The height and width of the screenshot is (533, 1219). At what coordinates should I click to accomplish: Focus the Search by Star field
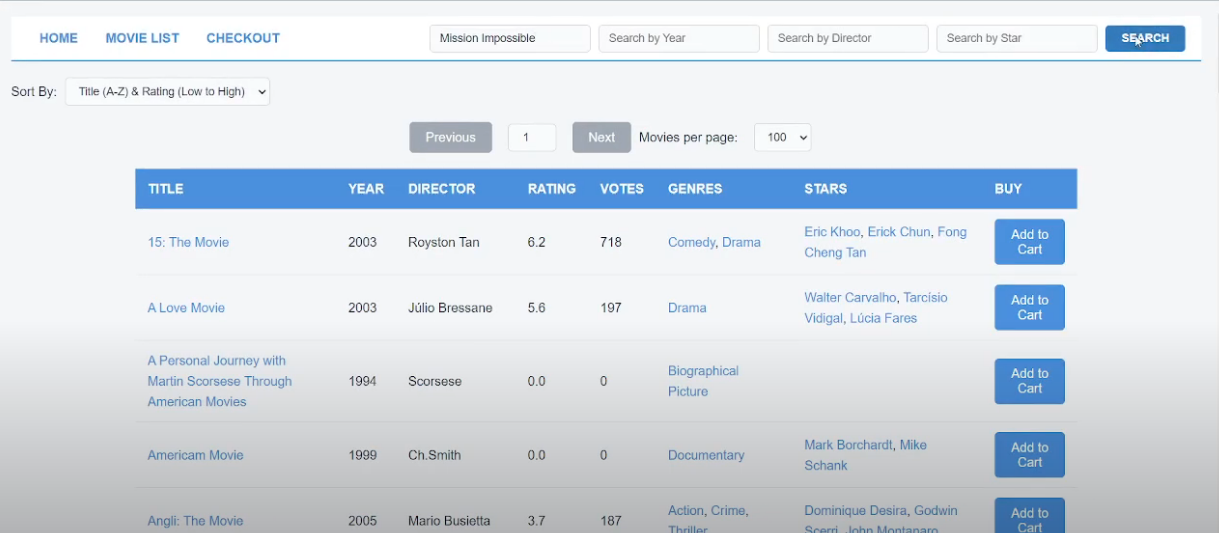(1017, 38)
